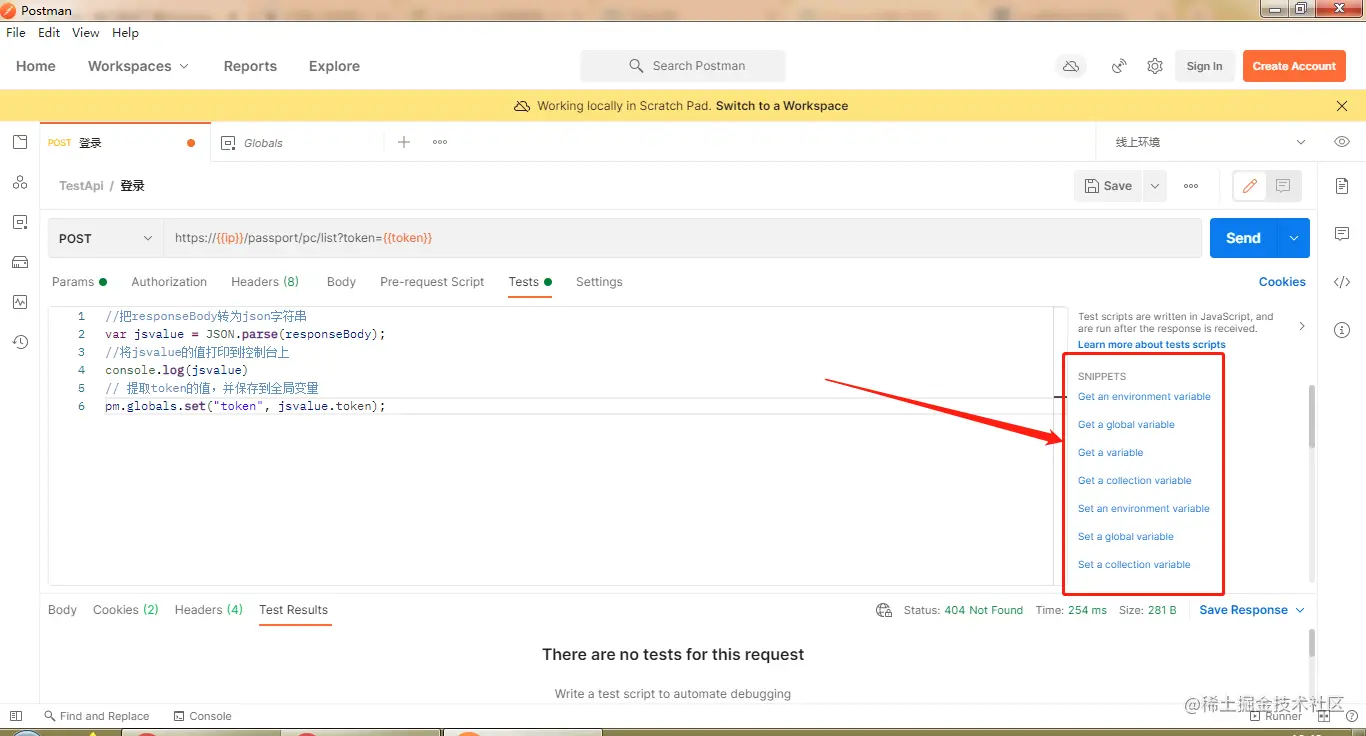Open the Documentation panel icon
1366x736 pixels.
[x=1342, y=186]
